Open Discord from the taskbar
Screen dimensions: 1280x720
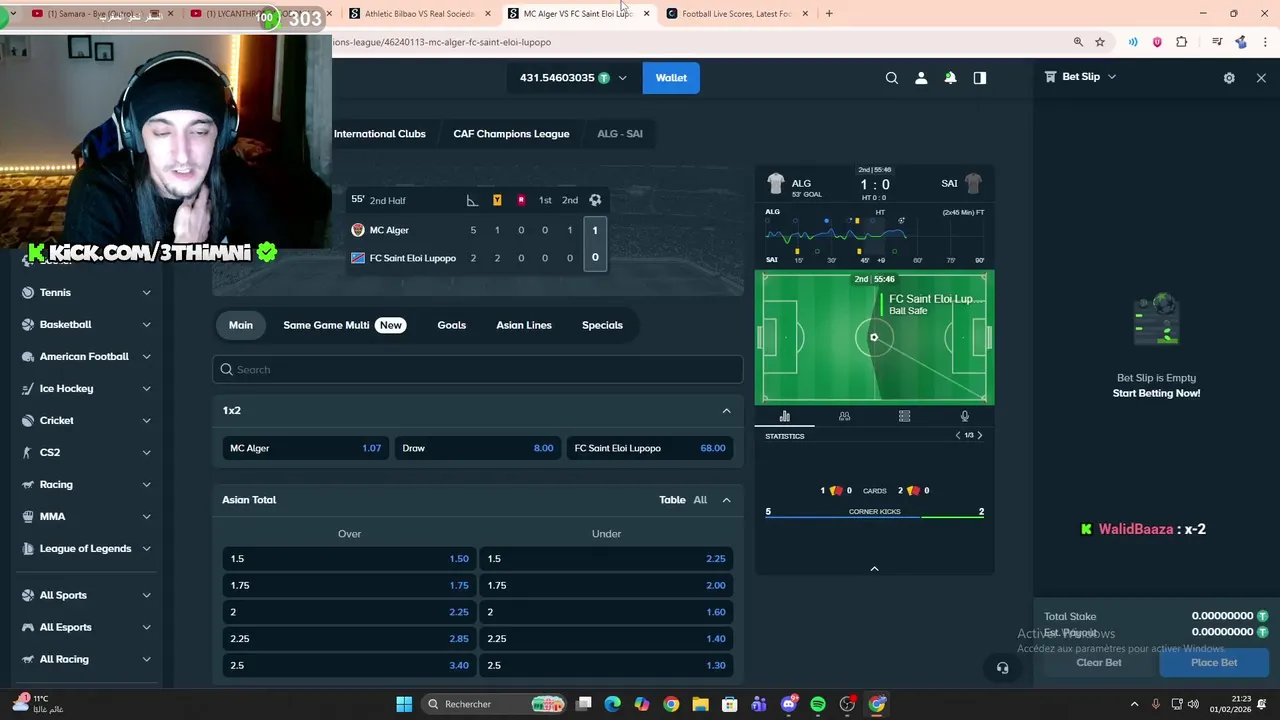point(789,704)
